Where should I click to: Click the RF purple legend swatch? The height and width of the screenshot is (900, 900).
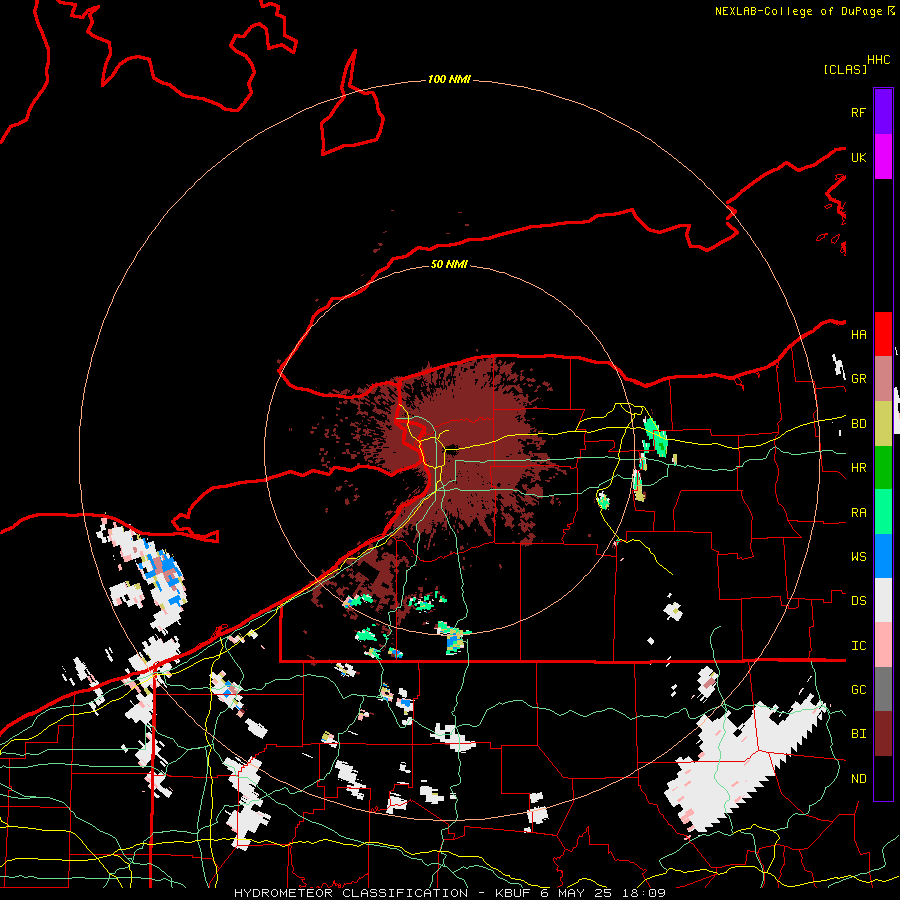(883, 112)
